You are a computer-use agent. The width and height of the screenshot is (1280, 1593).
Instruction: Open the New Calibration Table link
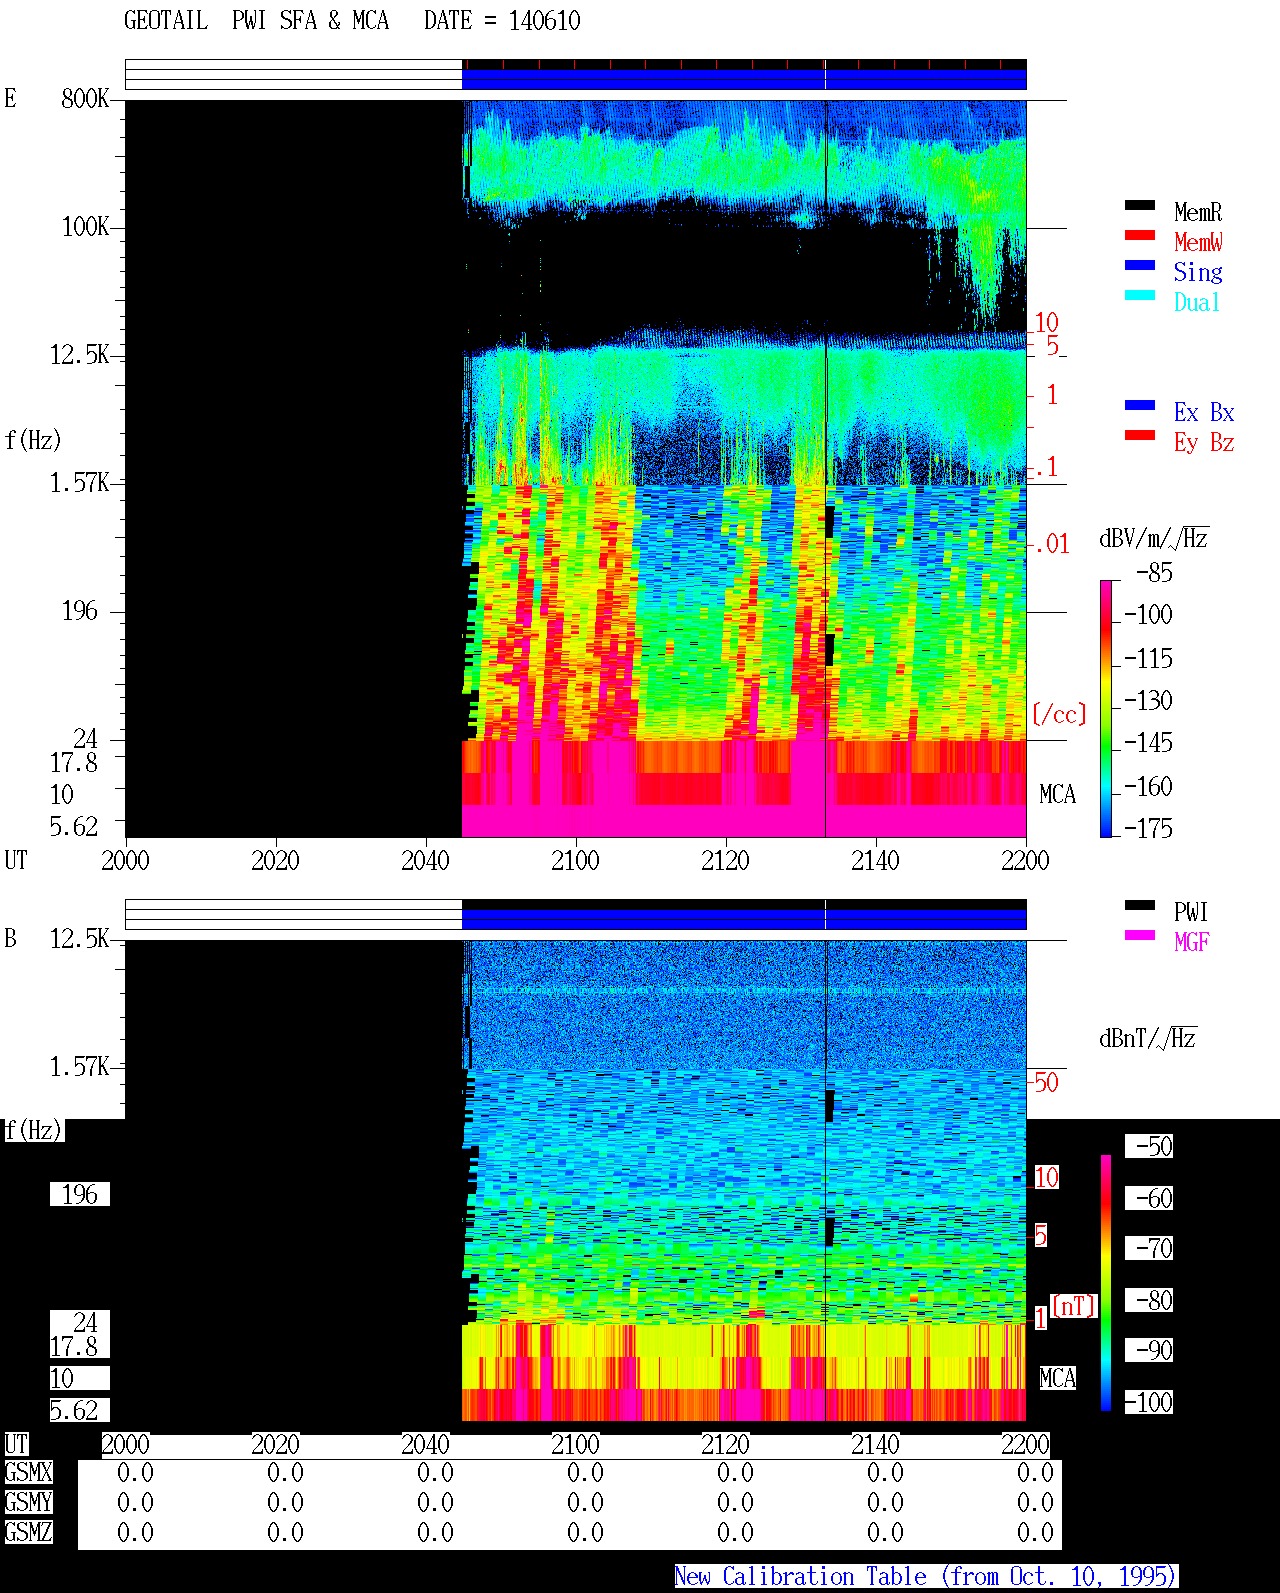pyautogui.click(x=926, y=1576)
